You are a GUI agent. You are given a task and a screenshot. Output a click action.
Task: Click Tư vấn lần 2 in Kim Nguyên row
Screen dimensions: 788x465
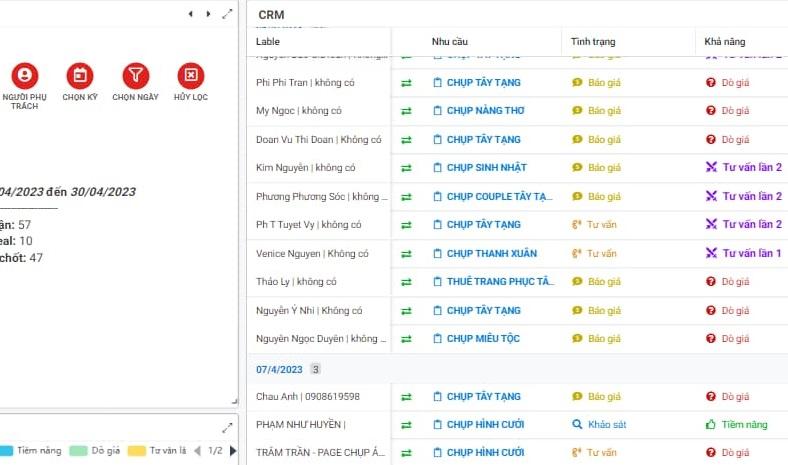tap(744, 167)
